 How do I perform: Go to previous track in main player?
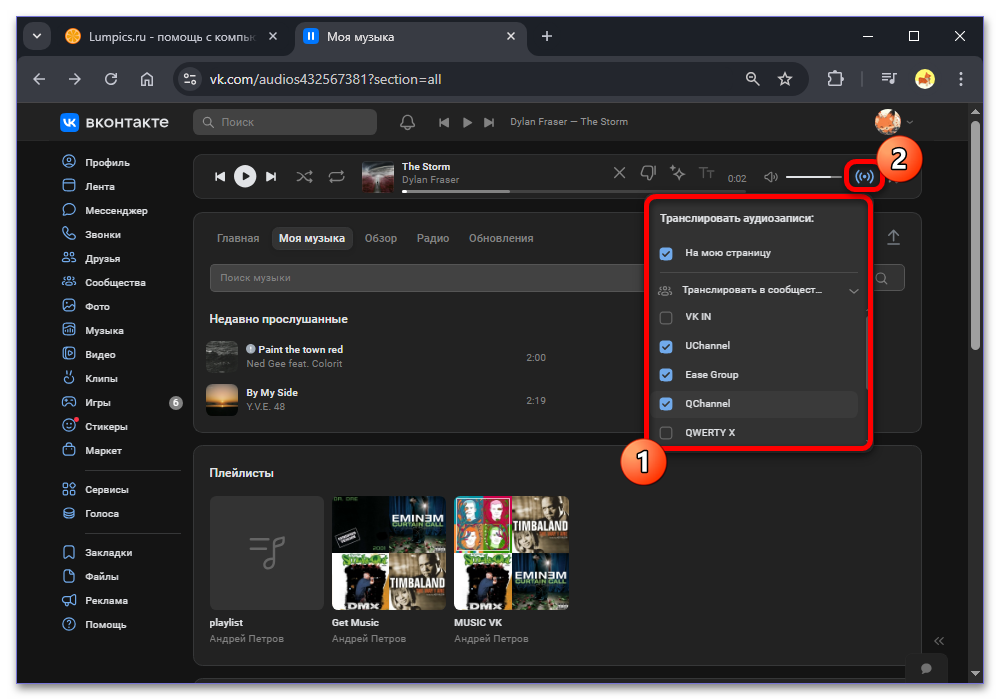coord(219,177)
